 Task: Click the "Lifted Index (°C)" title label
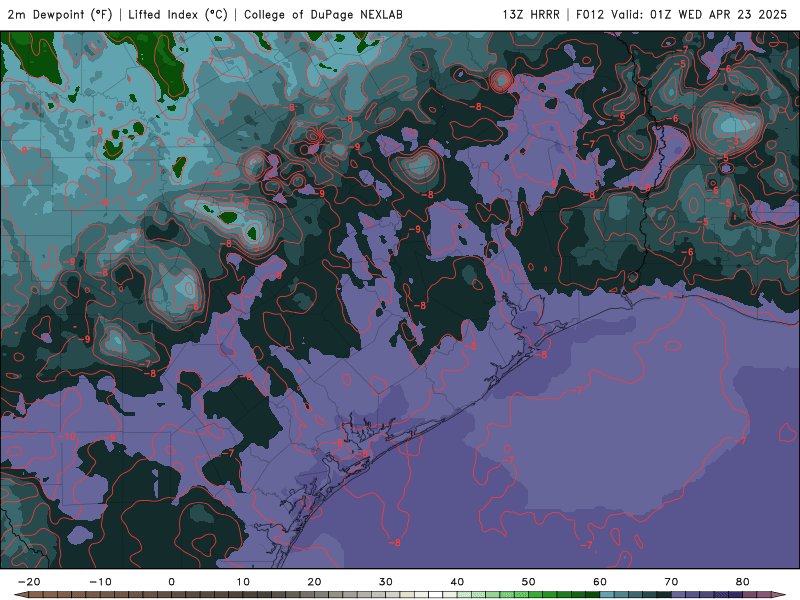click(178, 15)
